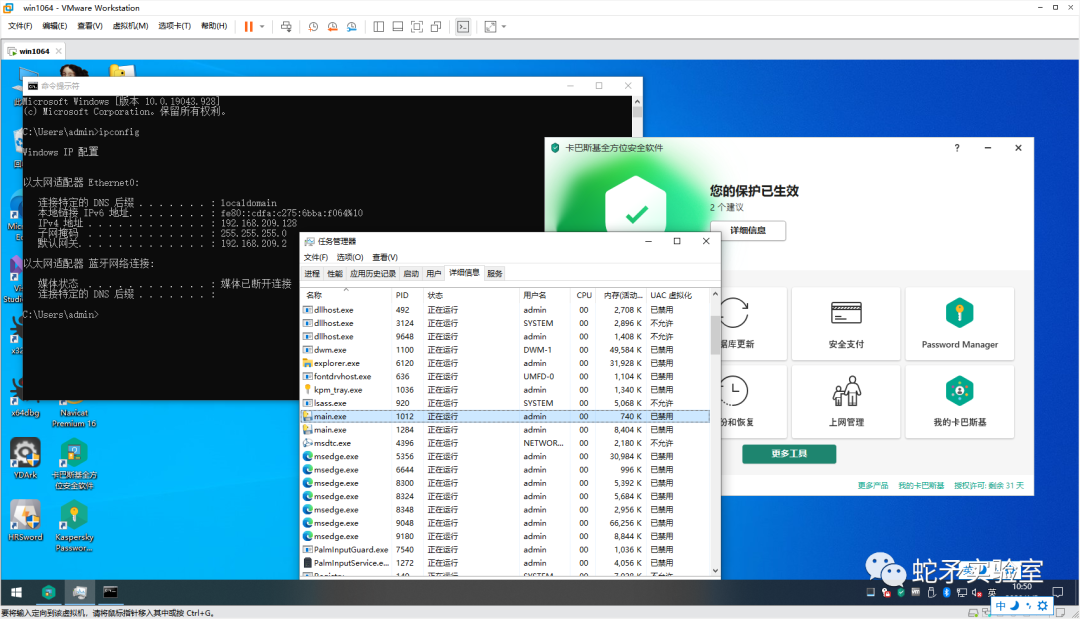Open the 查看(V) menu in Task Manager
The width and height of the screenshot is (1080, 619).
[x=387, y=258]
